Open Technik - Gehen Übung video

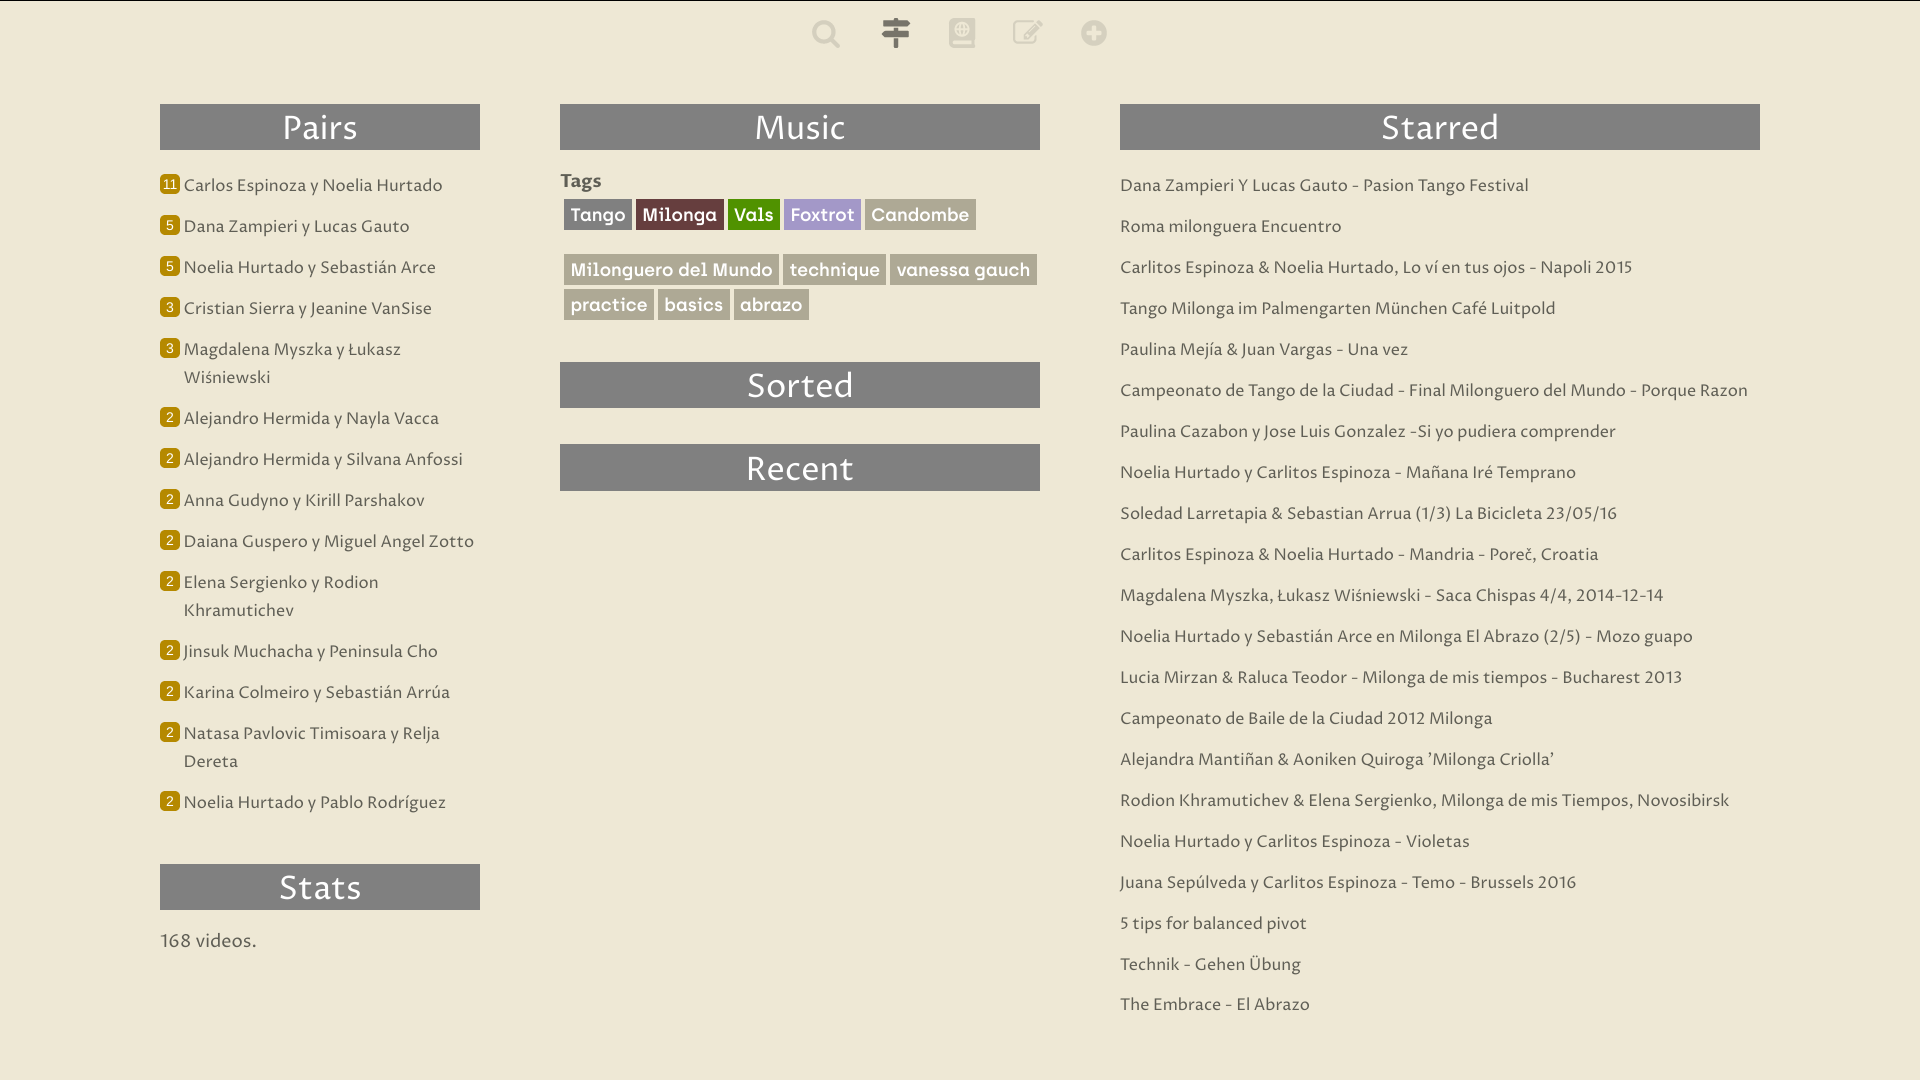1210,965
